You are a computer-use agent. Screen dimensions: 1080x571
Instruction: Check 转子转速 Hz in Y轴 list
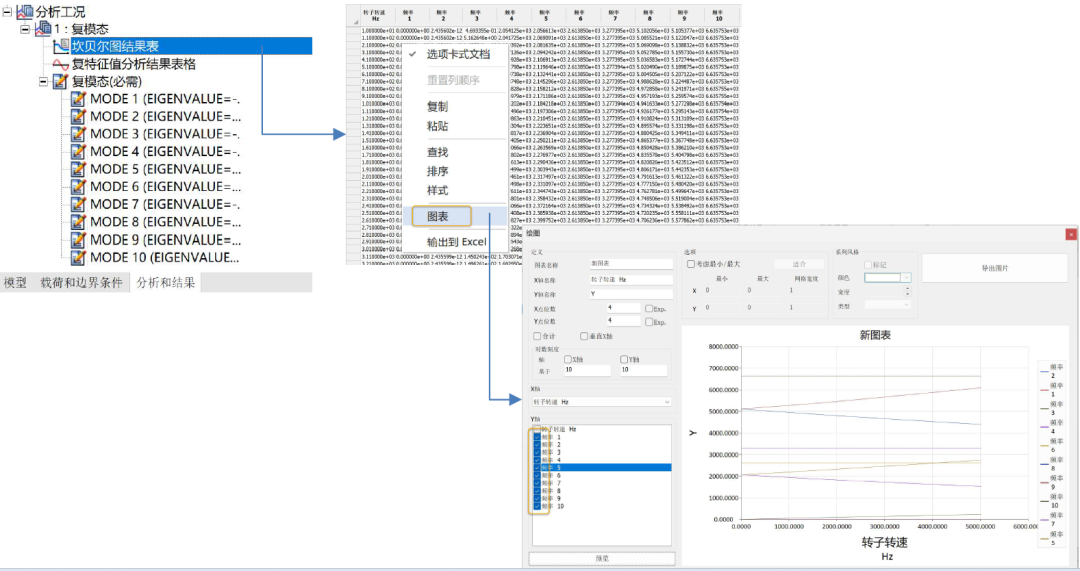tap(537, 429)
